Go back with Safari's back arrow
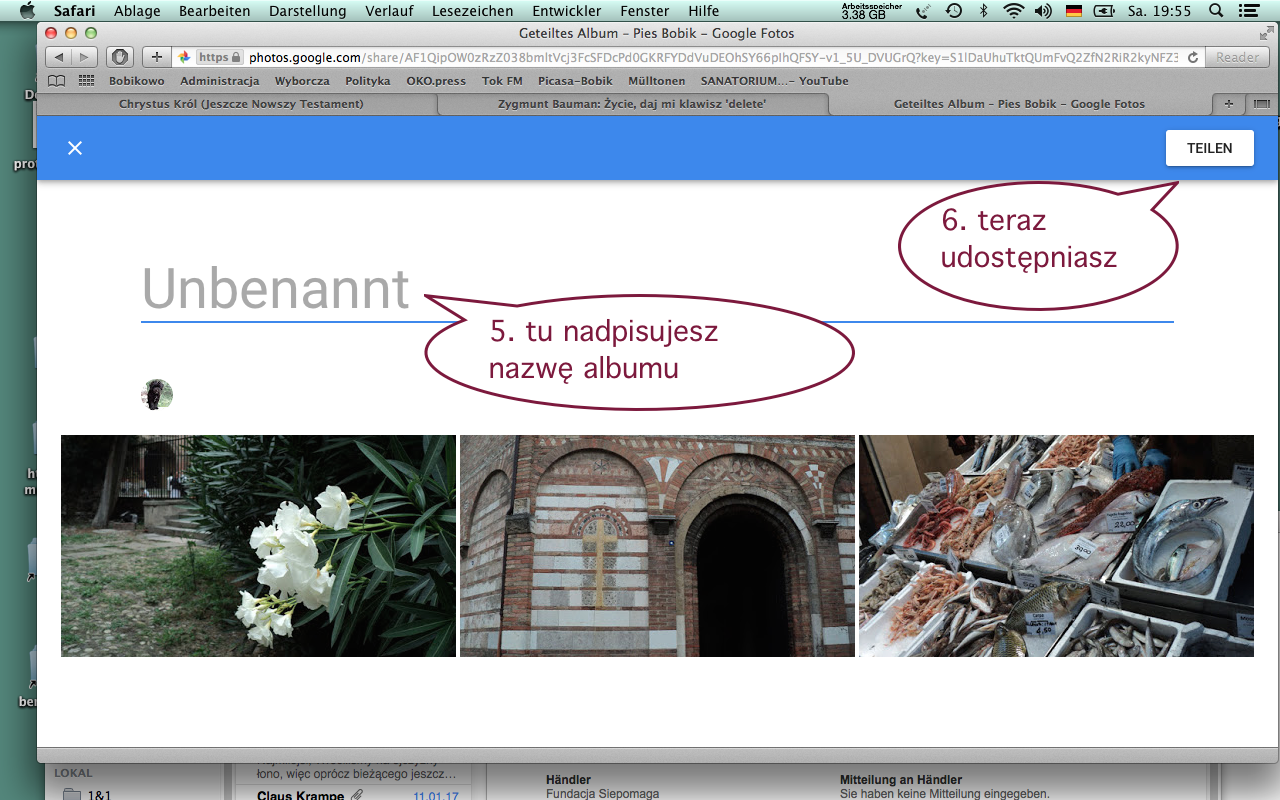The image size is (1280, 800). (x=60, y=57)
